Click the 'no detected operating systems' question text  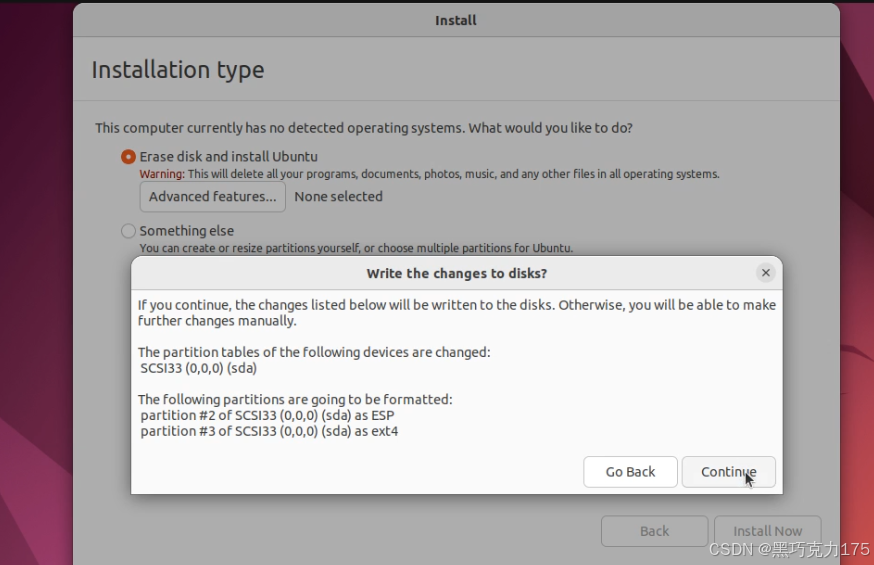pyautogui.click(x=363, y=128)
